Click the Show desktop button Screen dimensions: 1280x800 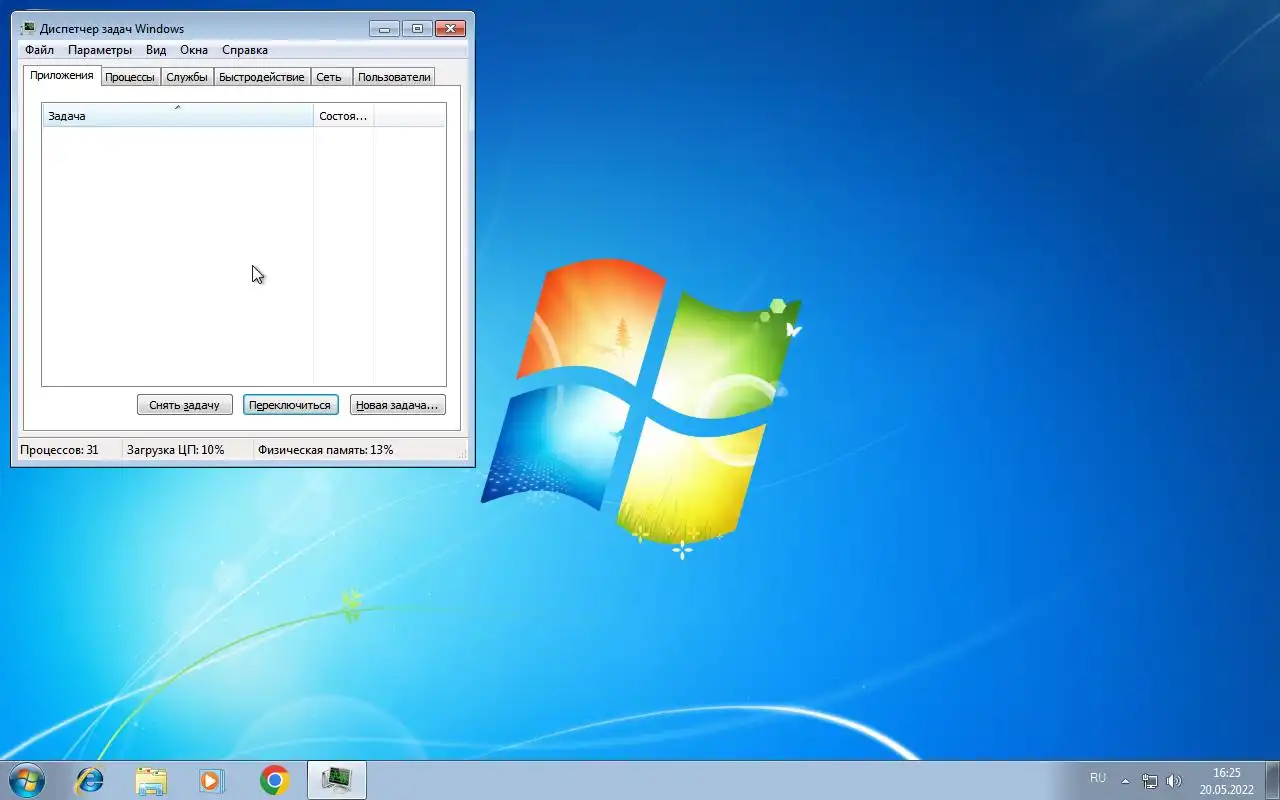click(x=1273, y=780)
